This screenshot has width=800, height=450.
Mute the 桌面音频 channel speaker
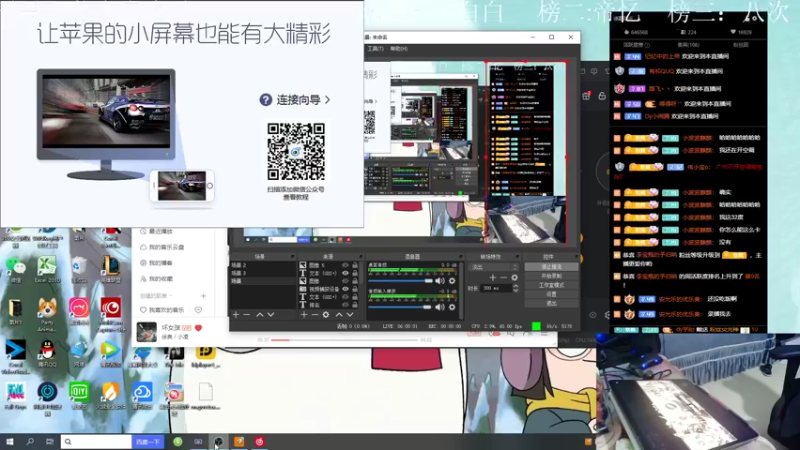coord(440,281)
